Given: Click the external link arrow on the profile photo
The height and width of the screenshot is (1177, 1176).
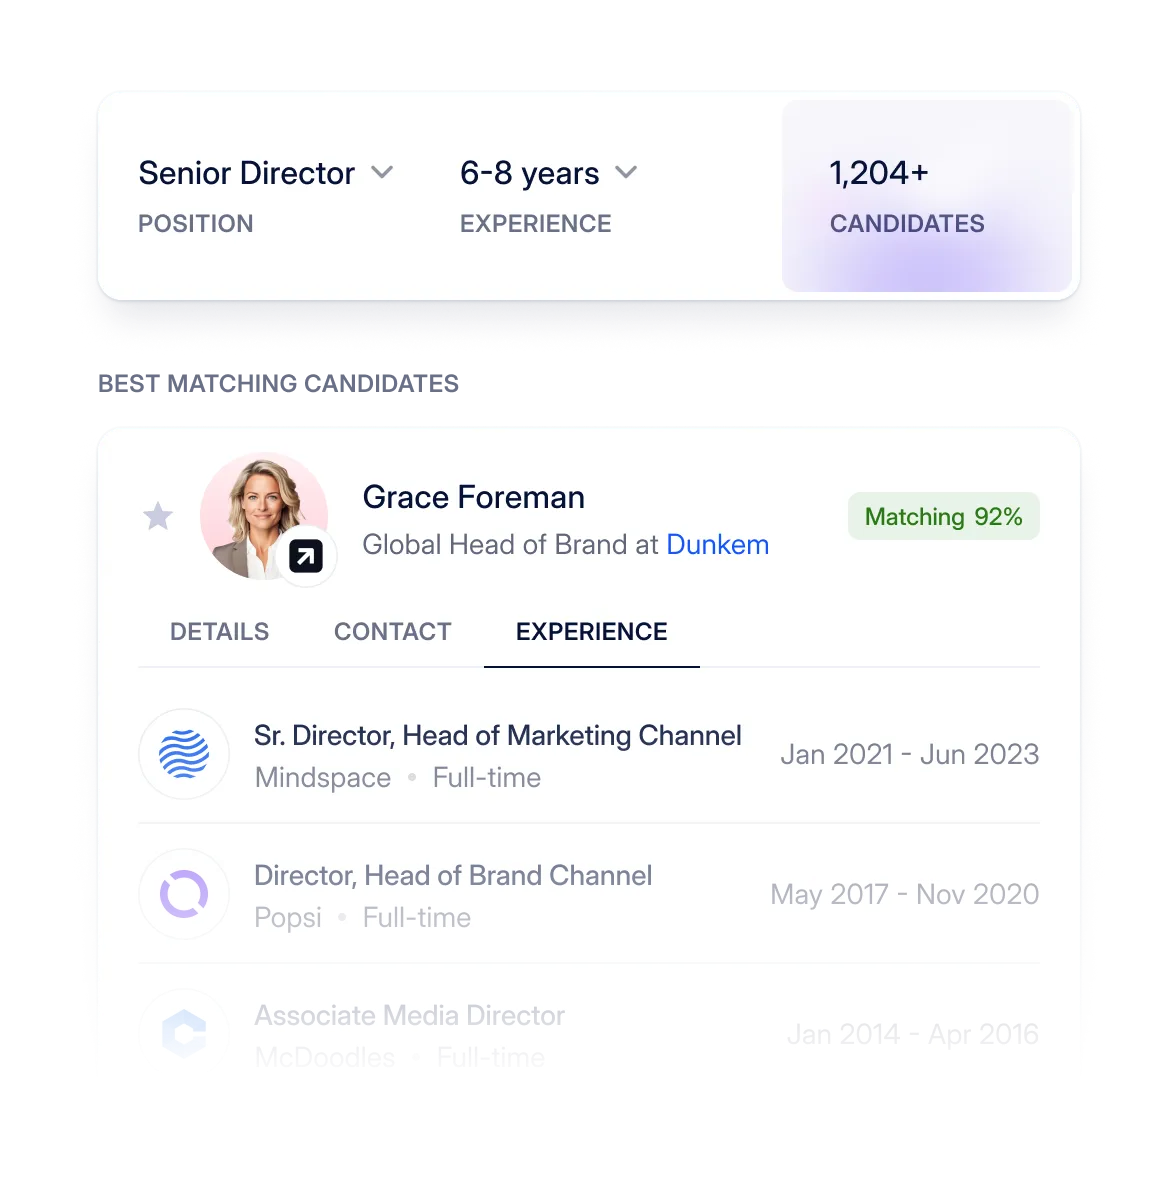Looking at the screenshot, I should click(x=303, y=555).
